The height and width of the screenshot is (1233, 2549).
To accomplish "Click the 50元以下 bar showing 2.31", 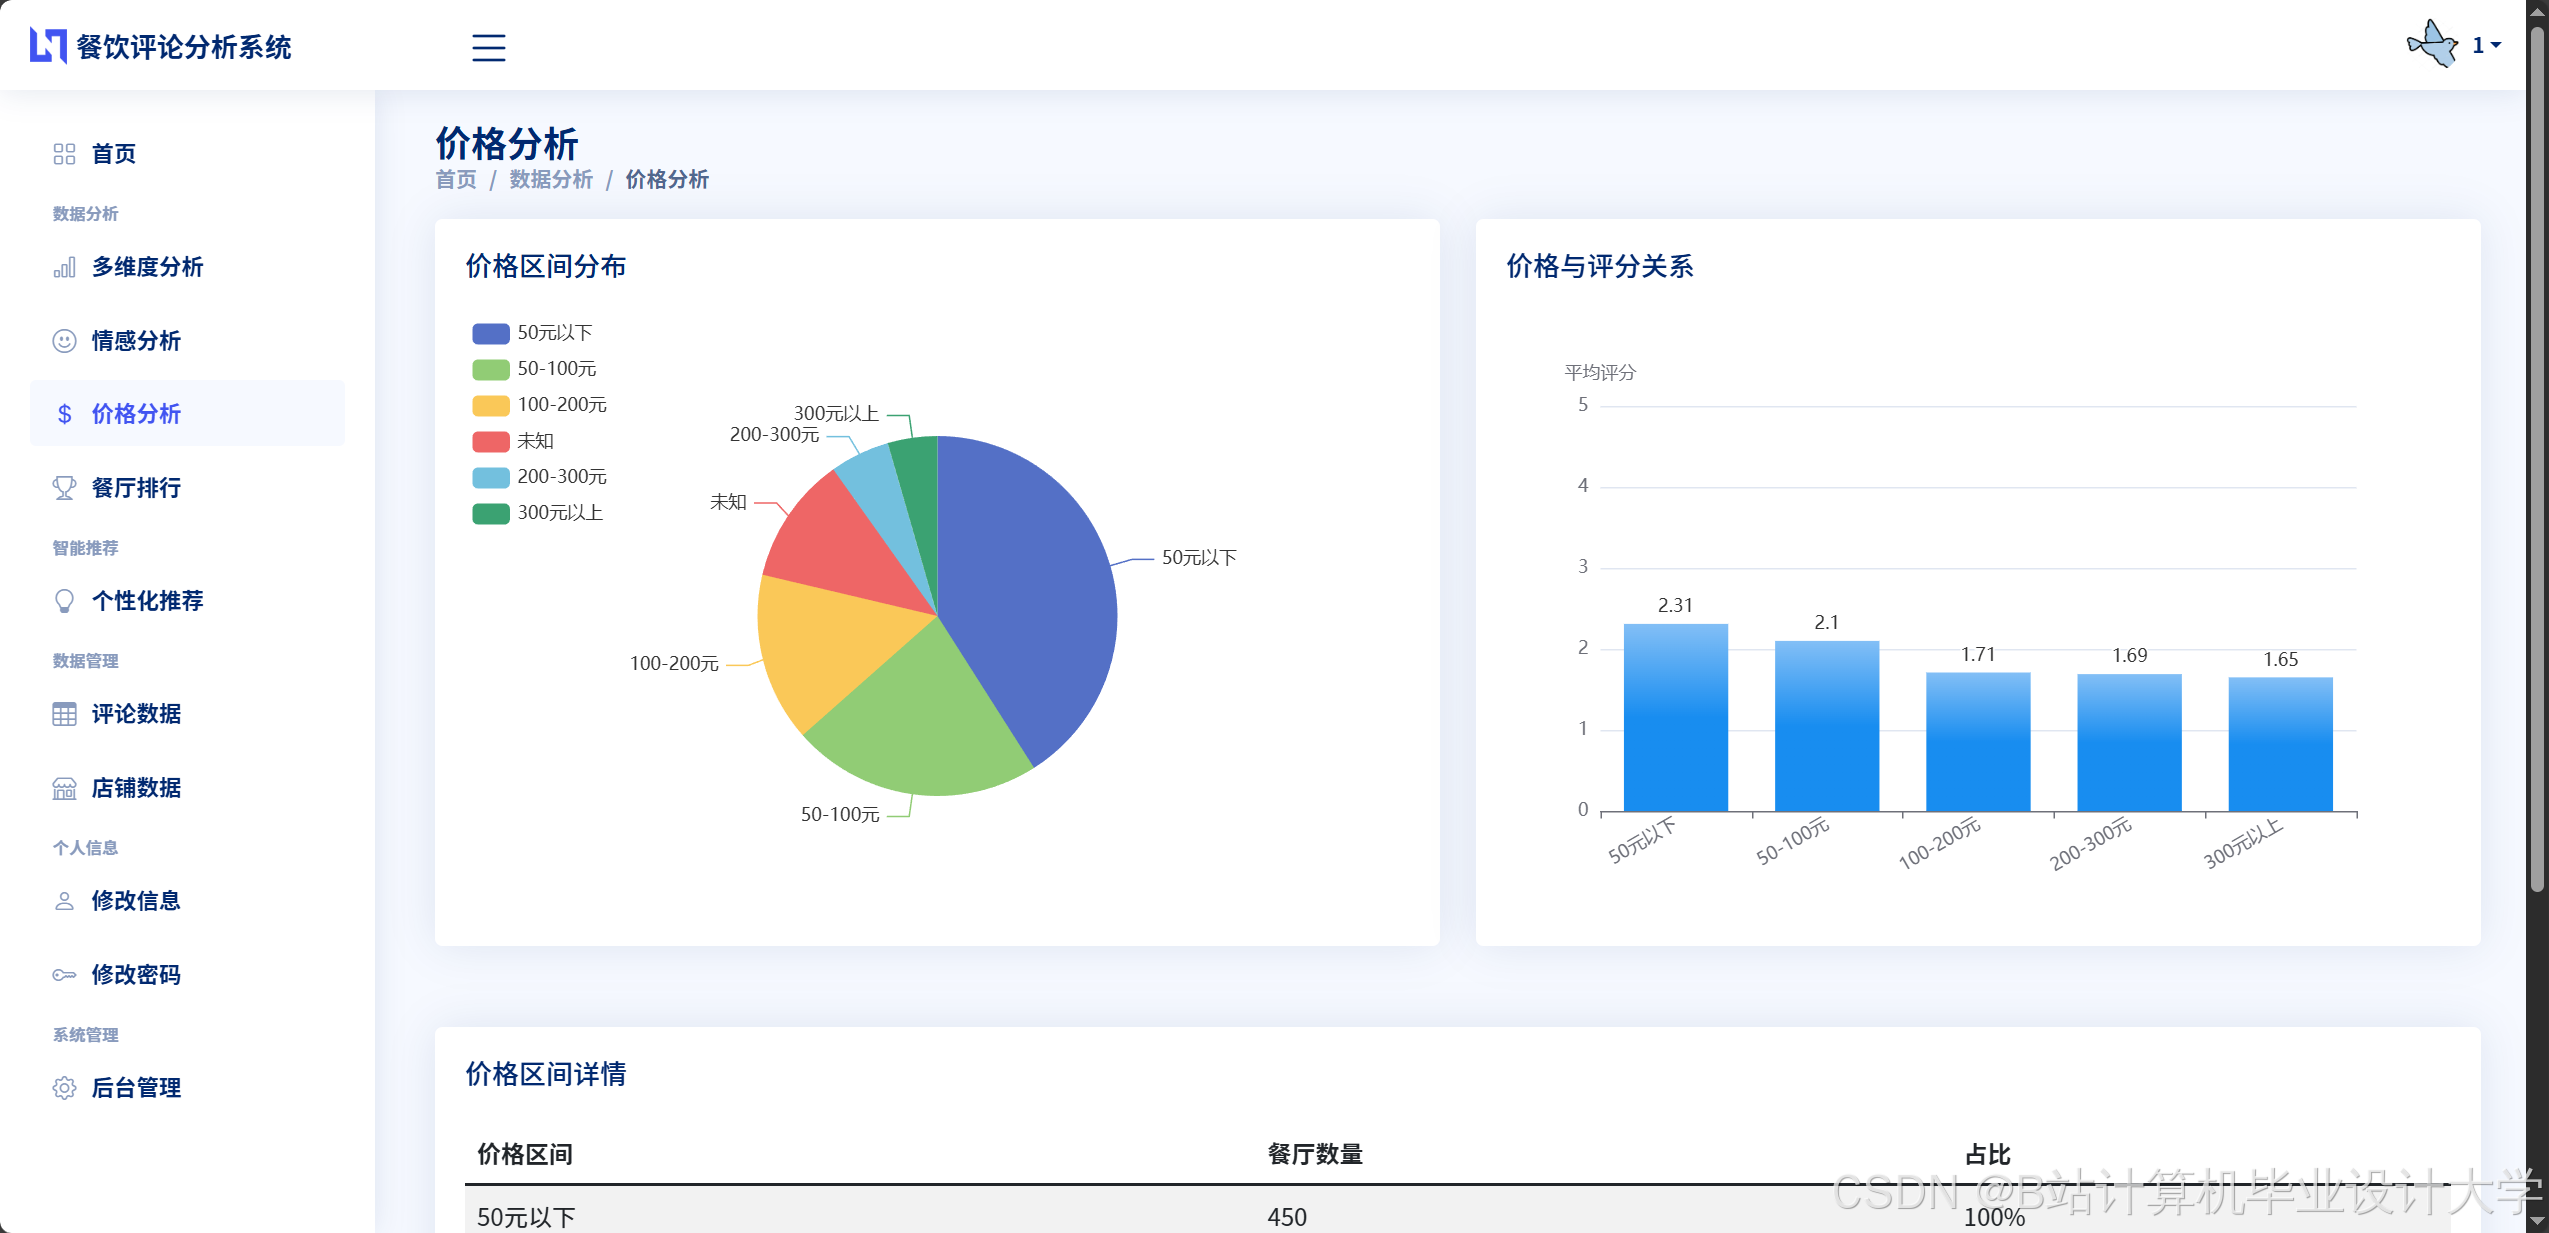I will coord(1675,717).
